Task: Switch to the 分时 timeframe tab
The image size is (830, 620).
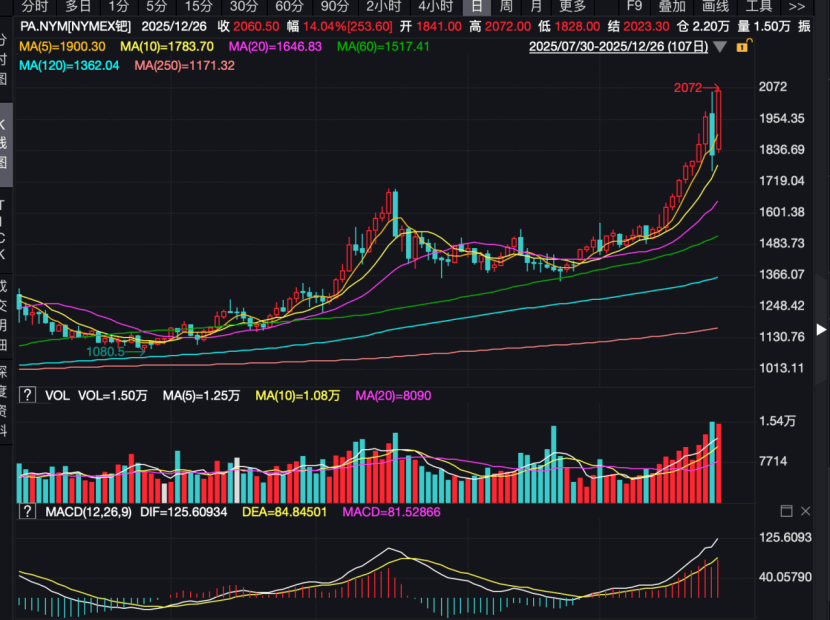Action: click(34, 6)
